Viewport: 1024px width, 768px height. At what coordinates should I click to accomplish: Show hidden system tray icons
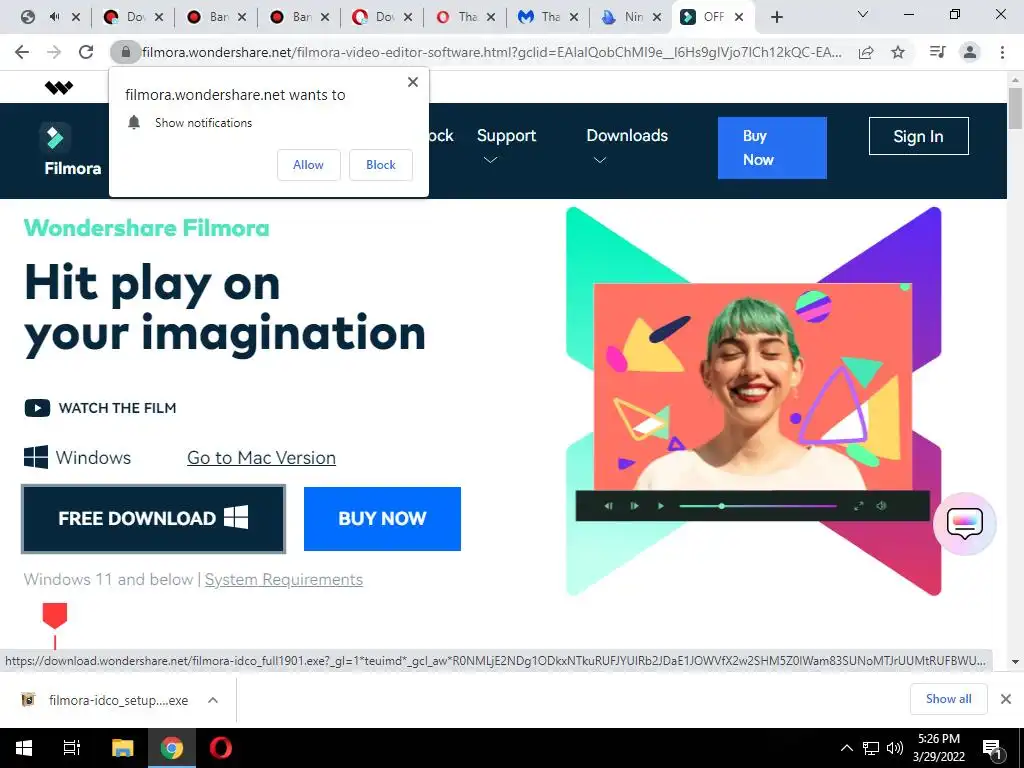pyautogui.click(x=846, y=748)
